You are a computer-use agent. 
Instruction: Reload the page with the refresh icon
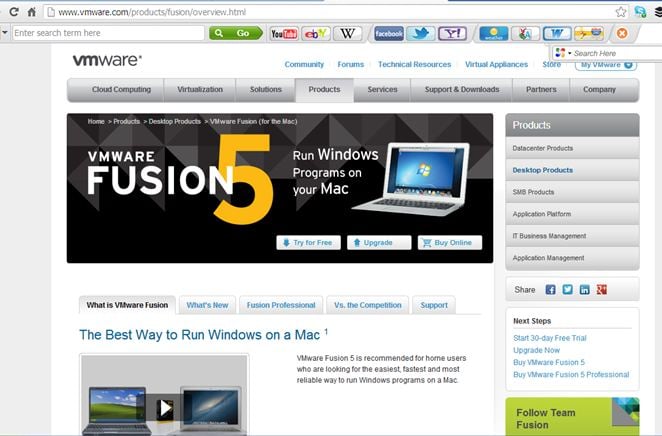pos(14,12)
